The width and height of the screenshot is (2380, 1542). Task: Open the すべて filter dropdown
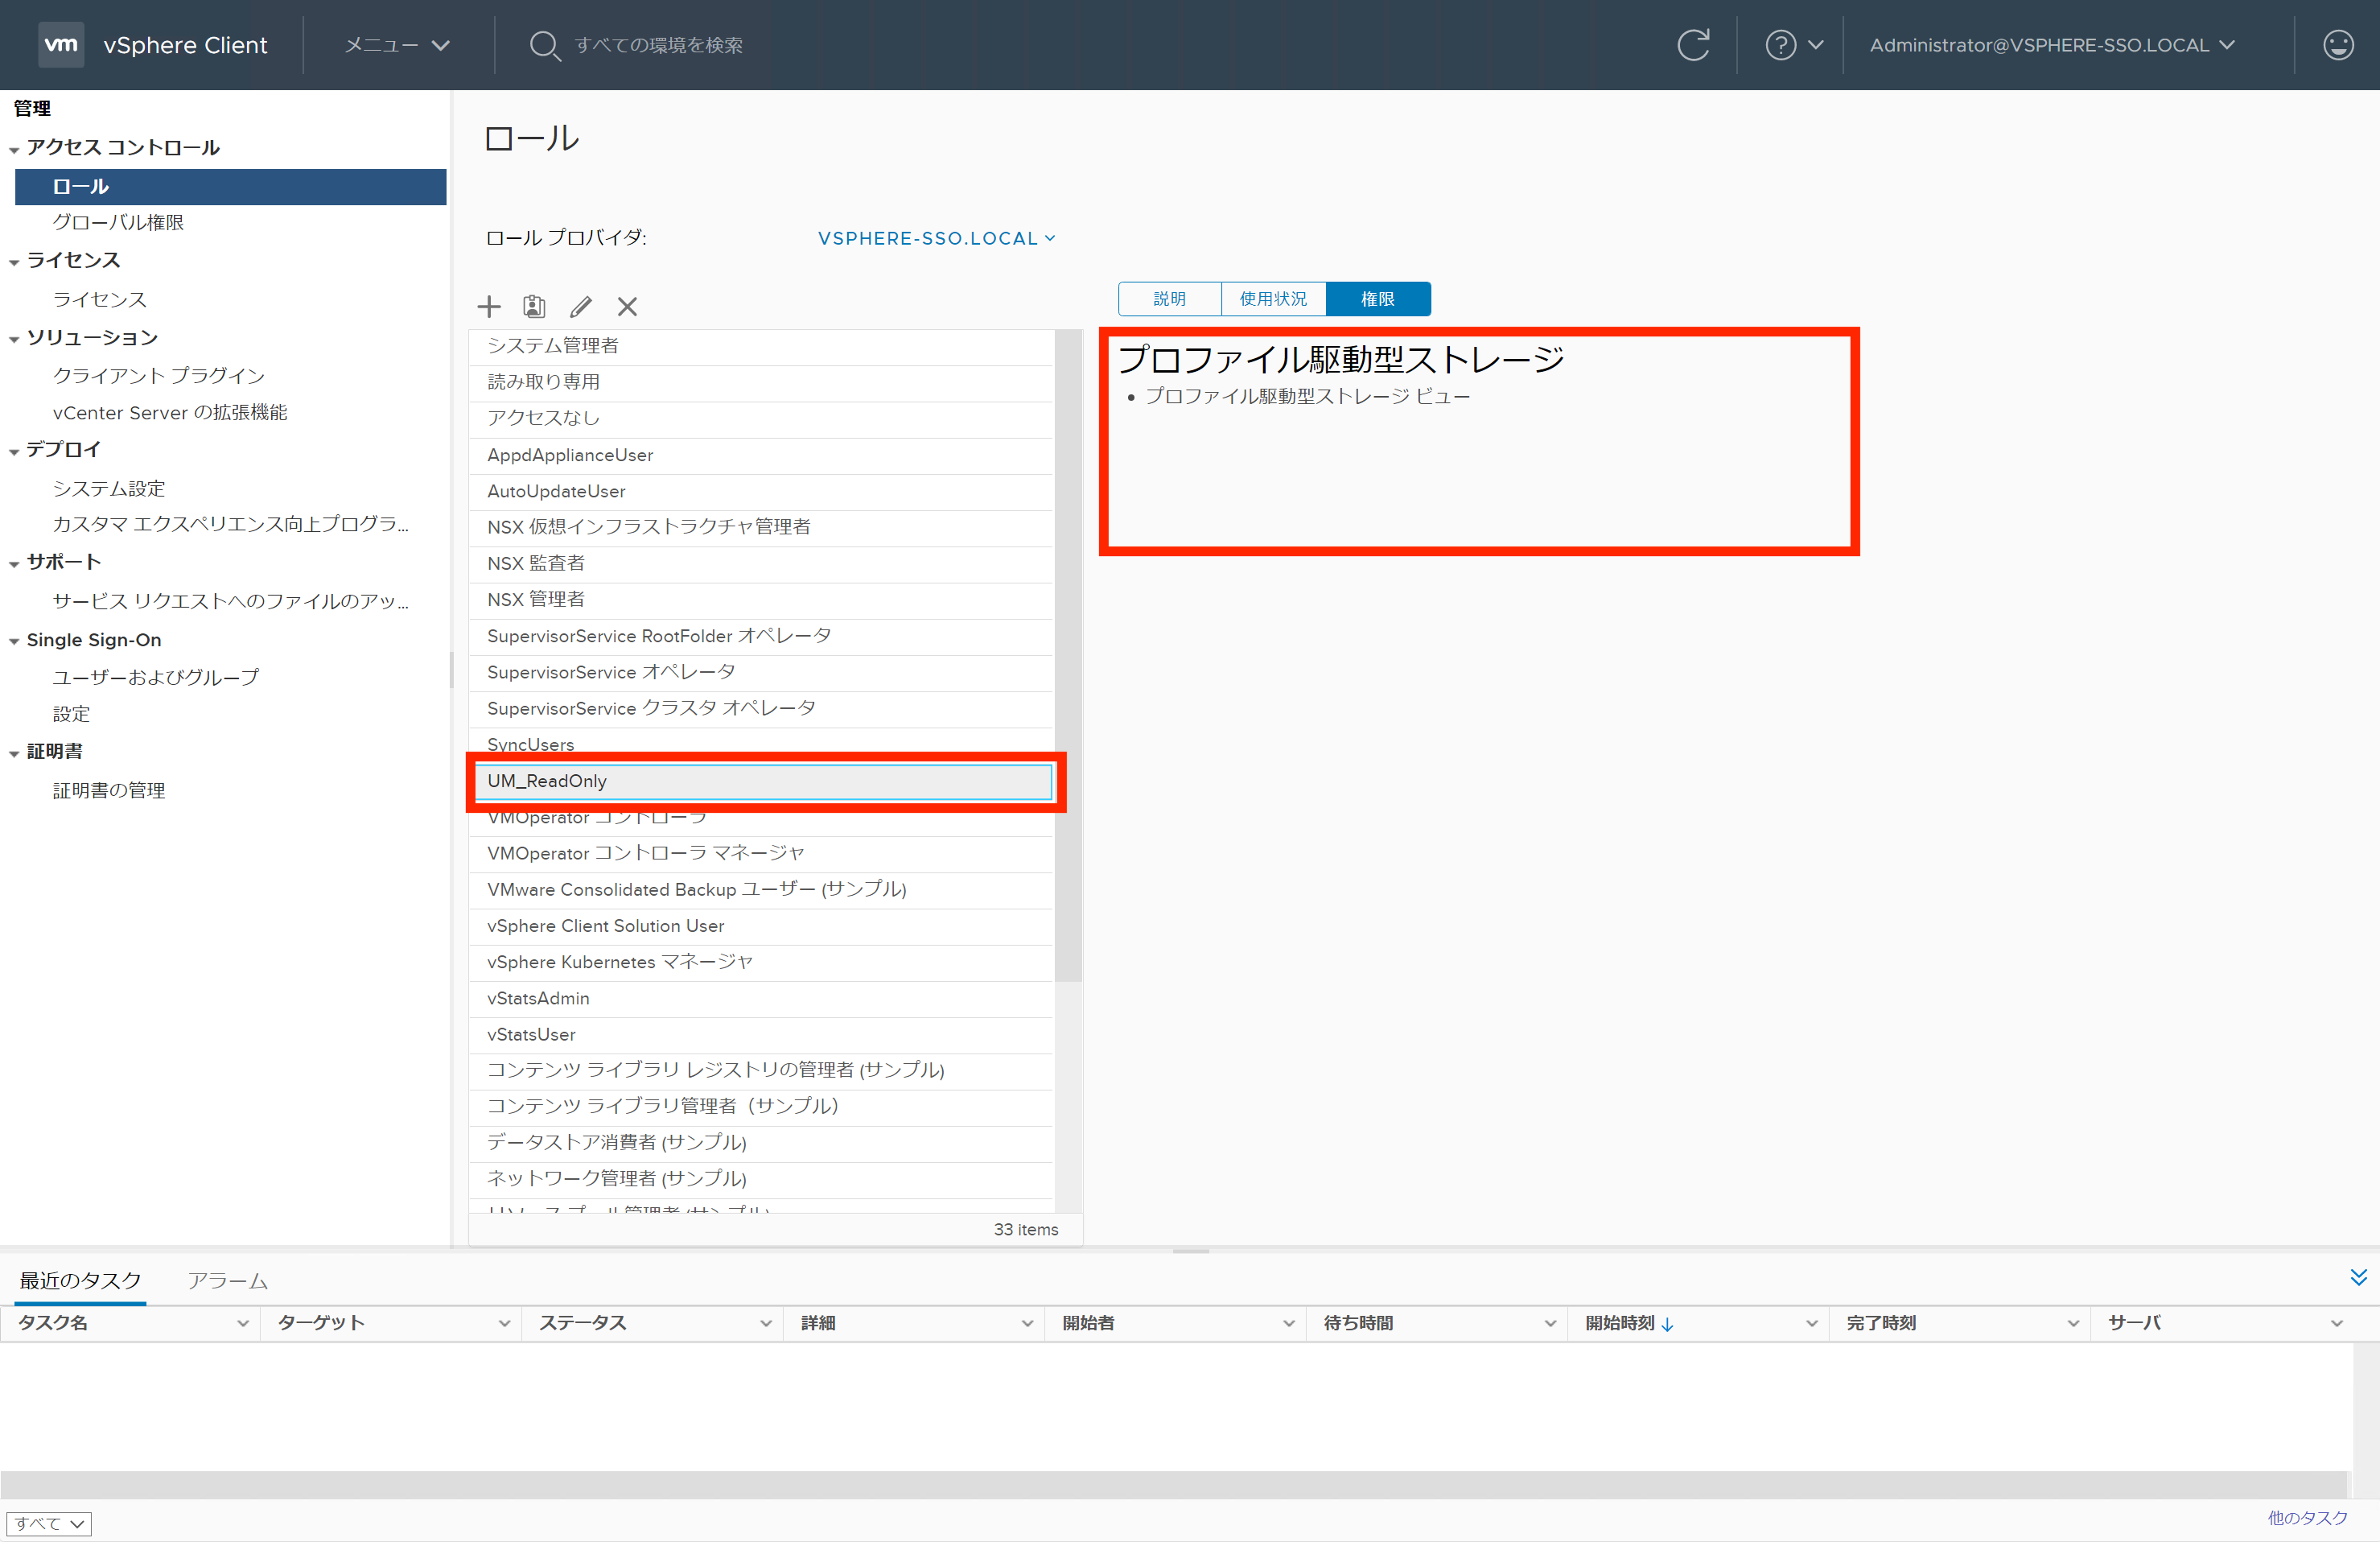(x=49, y=1523)
